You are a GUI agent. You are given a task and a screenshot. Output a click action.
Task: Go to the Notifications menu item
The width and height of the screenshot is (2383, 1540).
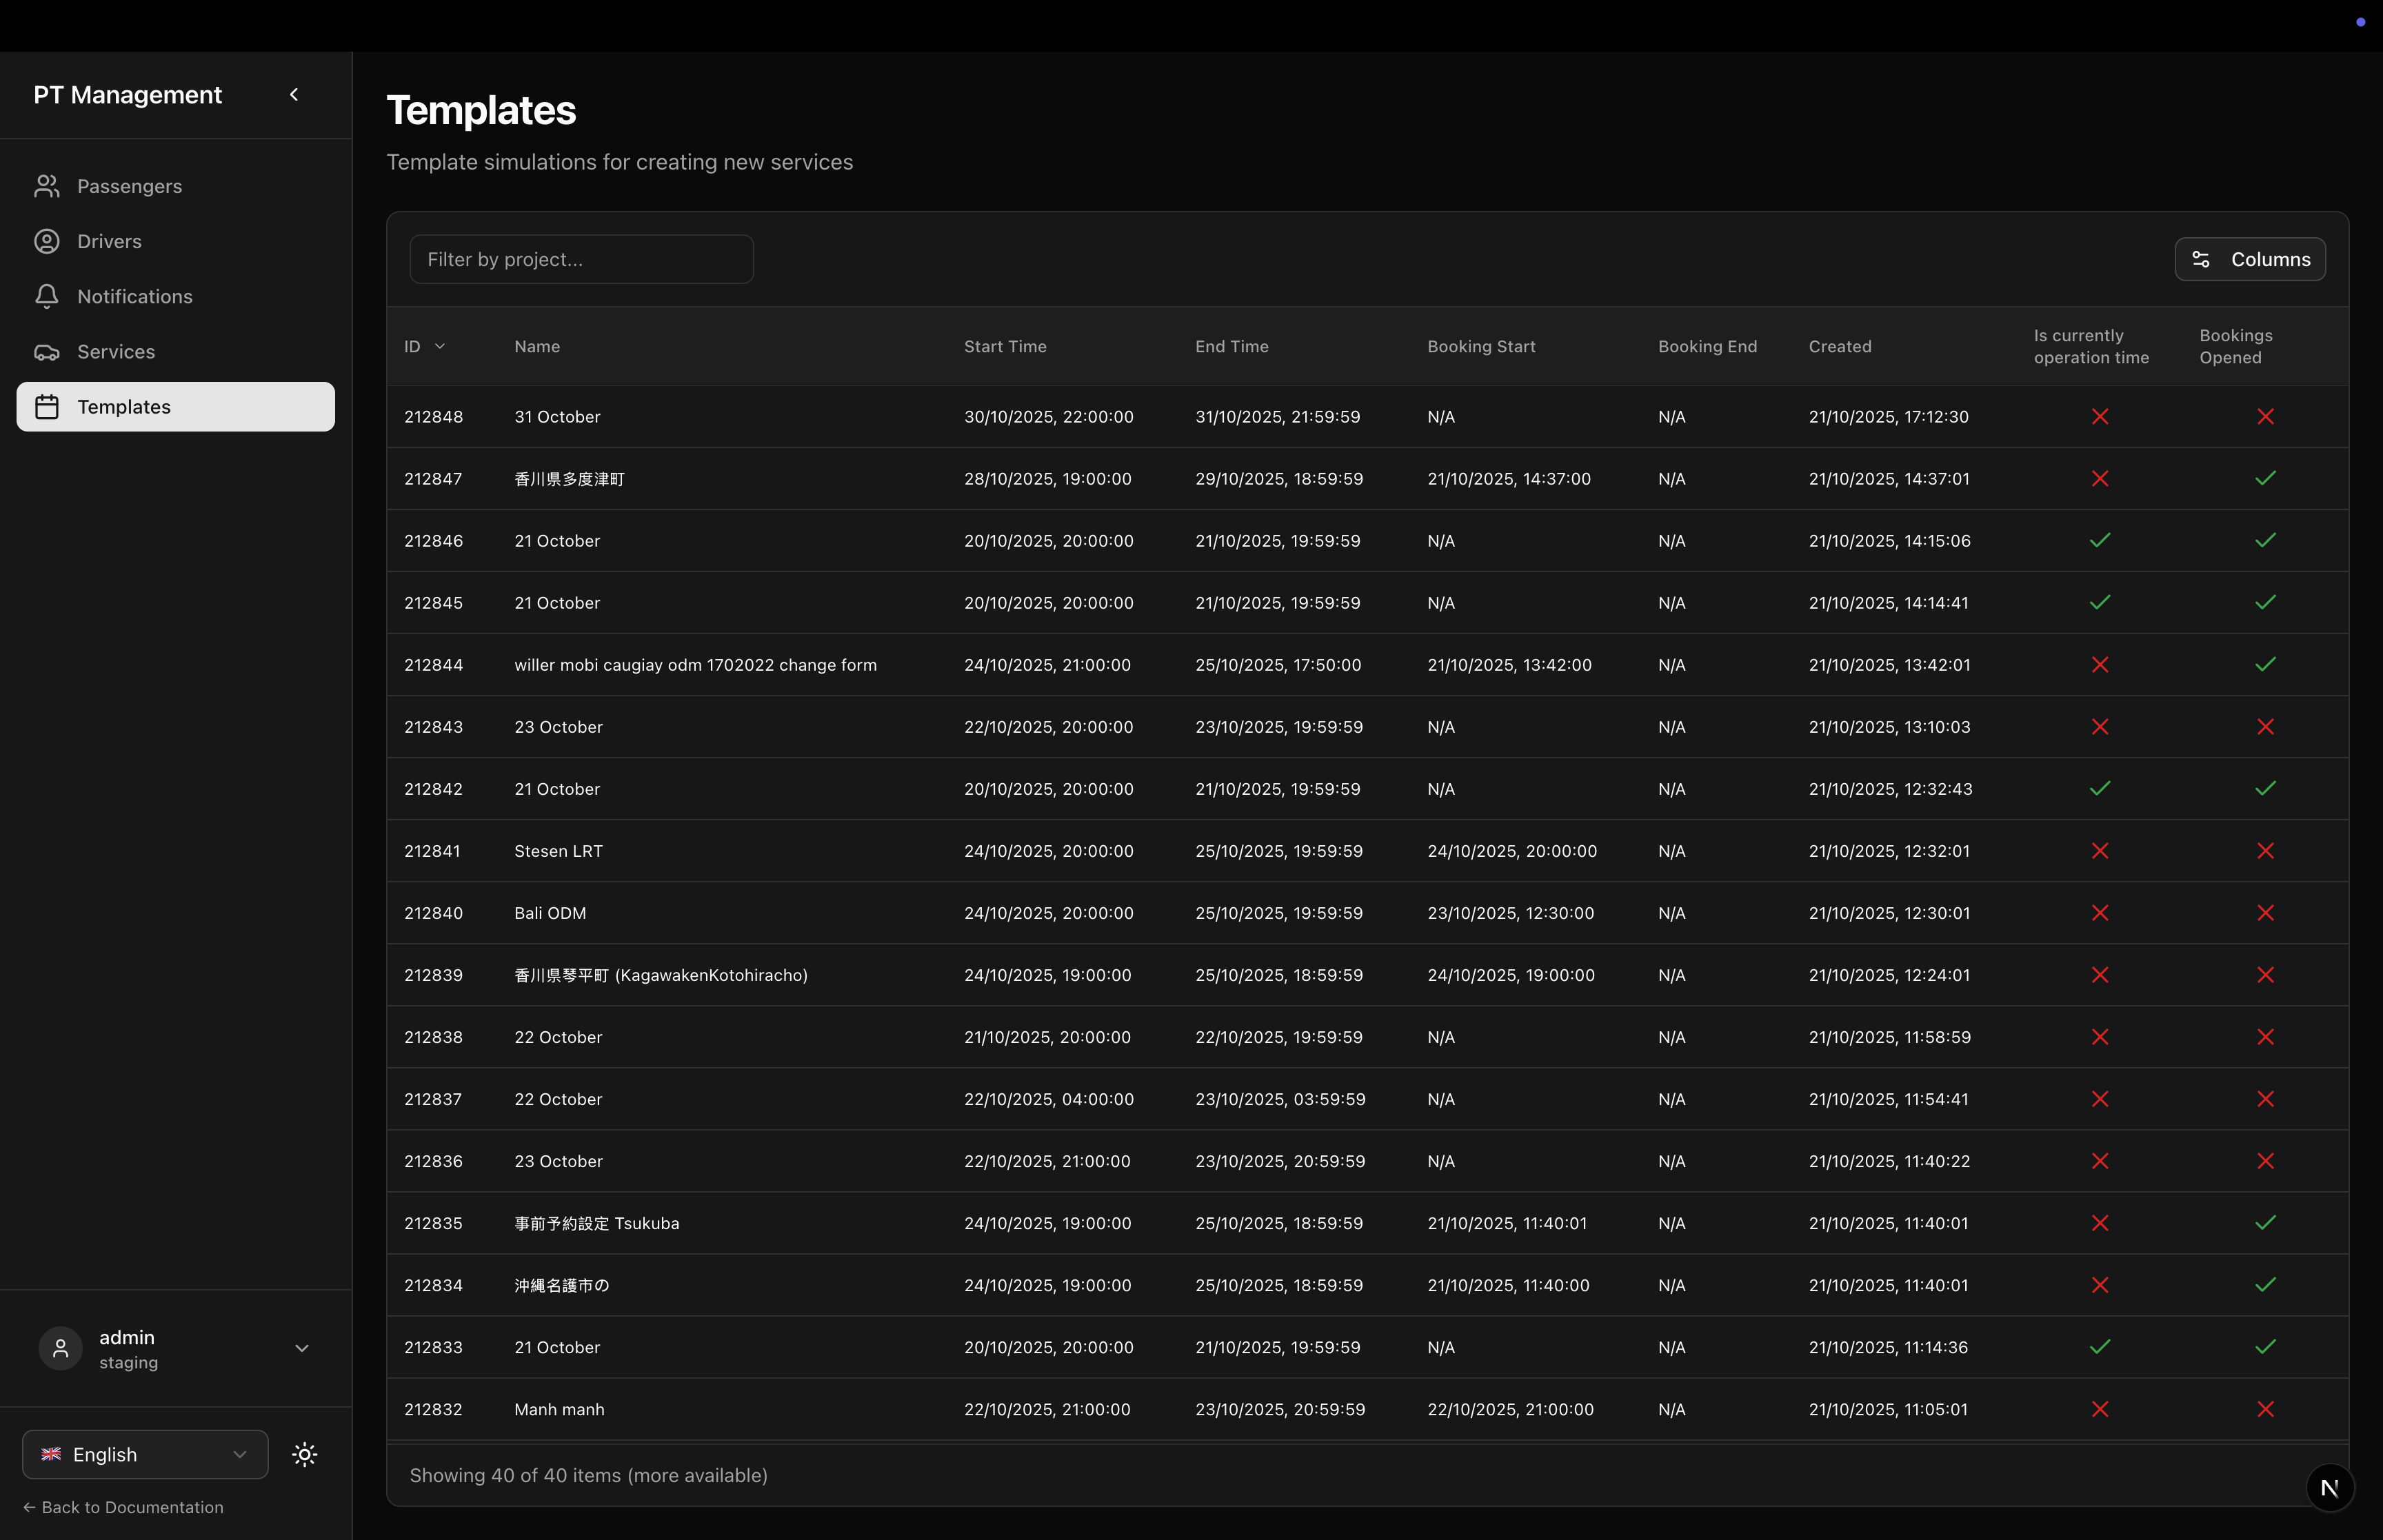tap(135, 296)
